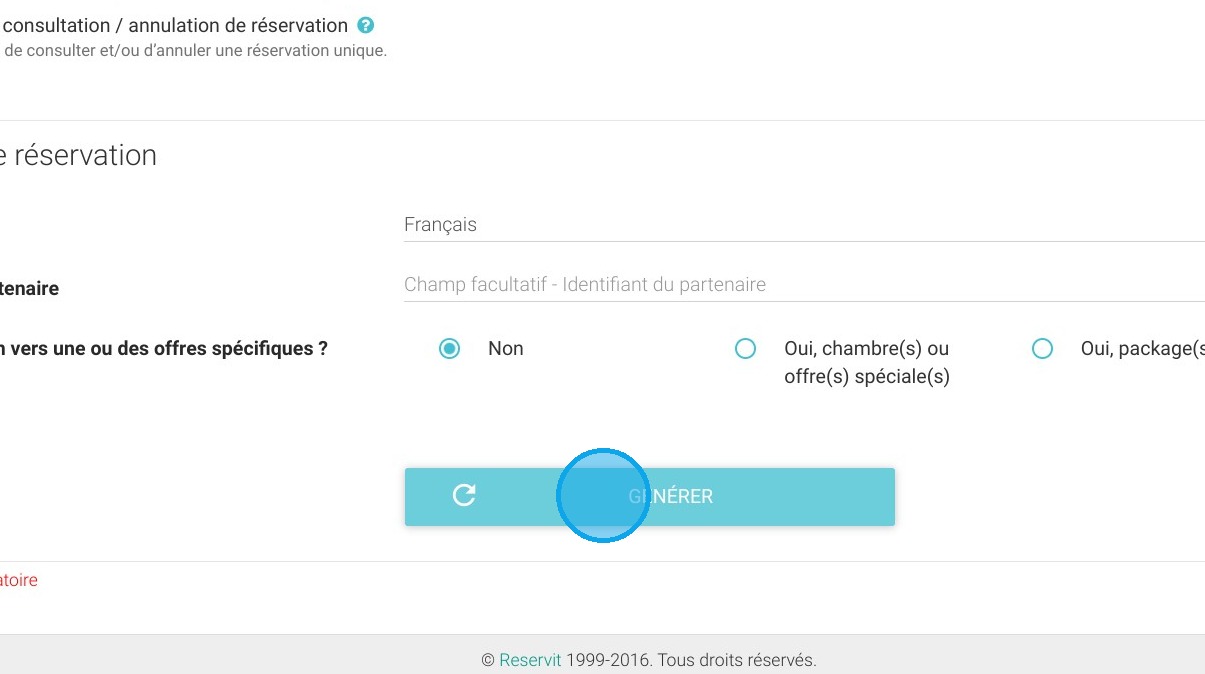The image size is (1205, 674).
Task: Click the refresh arrow icon in the Générer button
Action: click(x=464, y=495)
